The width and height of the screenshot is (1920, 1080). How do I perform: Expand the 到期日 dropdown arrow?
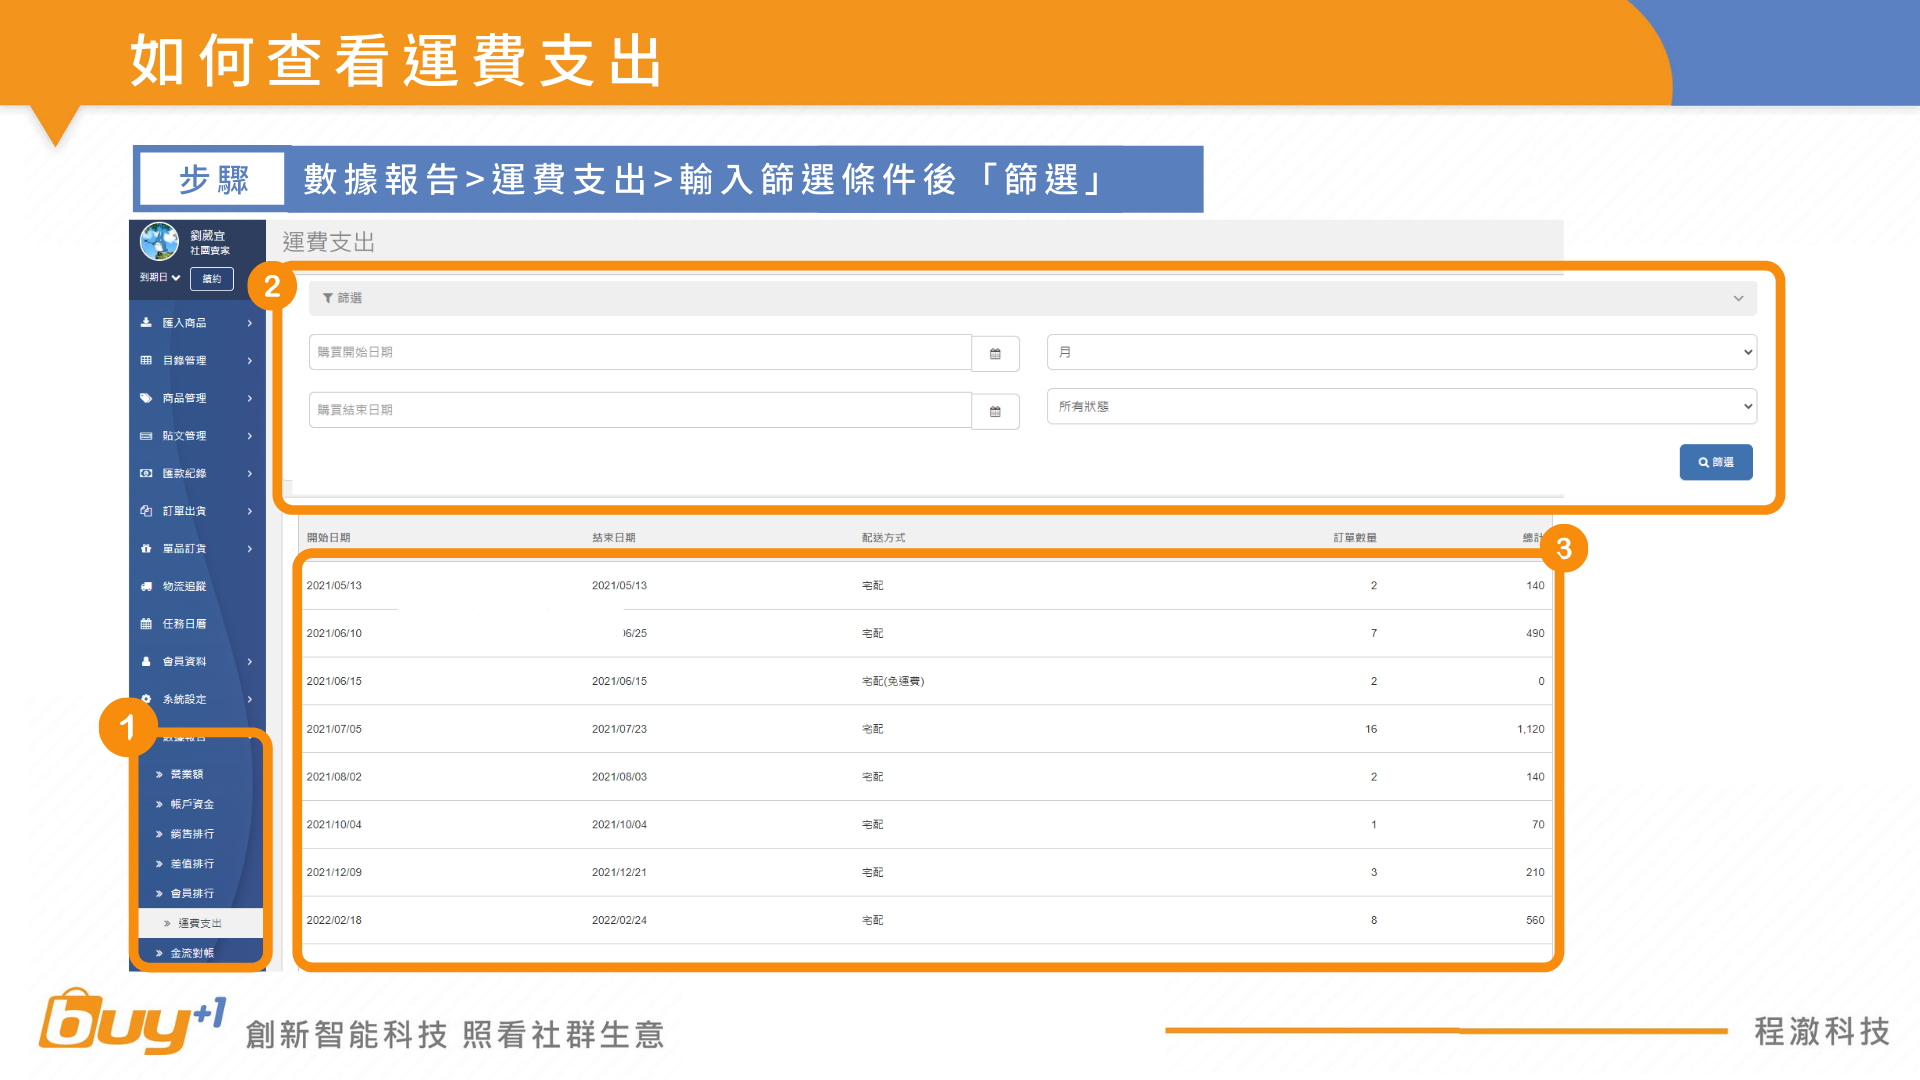[x=176, y=278]
